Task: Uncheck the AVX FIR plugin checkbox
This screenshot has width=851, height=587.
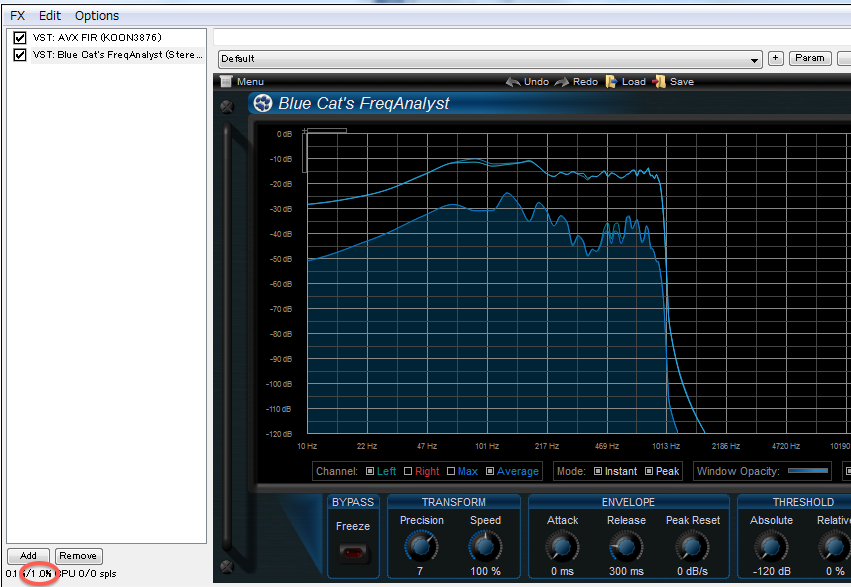Action: tap(20, 38)
